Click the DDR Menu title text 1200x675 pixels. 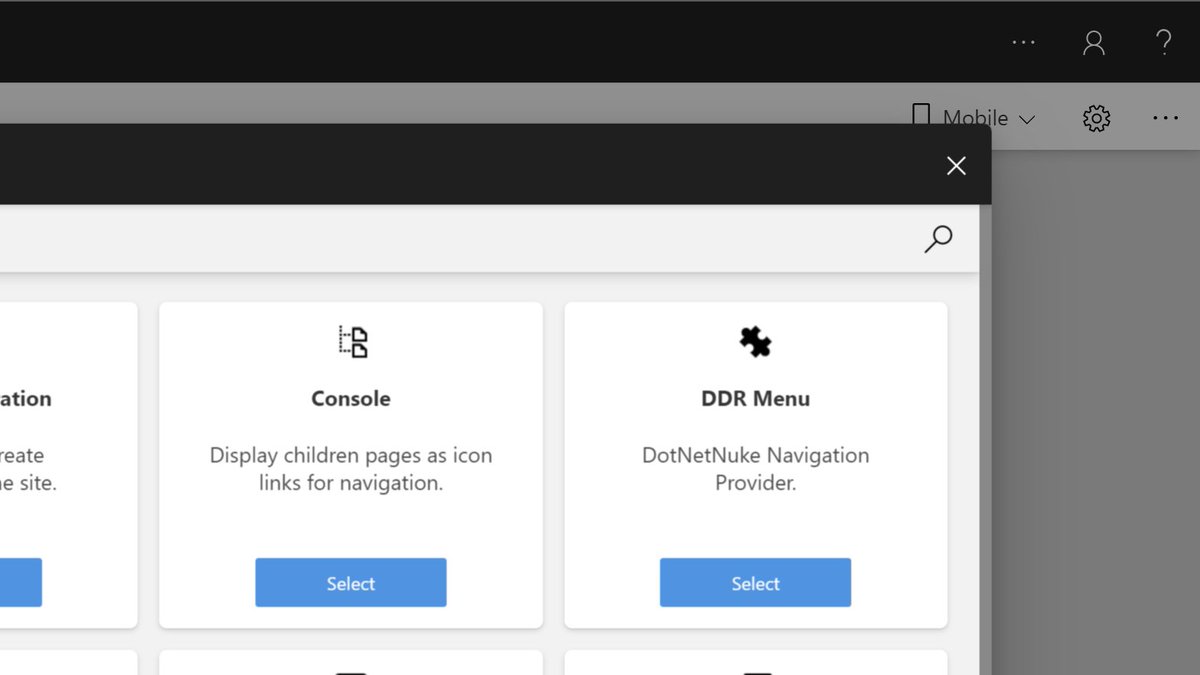(x=755, y=398)
